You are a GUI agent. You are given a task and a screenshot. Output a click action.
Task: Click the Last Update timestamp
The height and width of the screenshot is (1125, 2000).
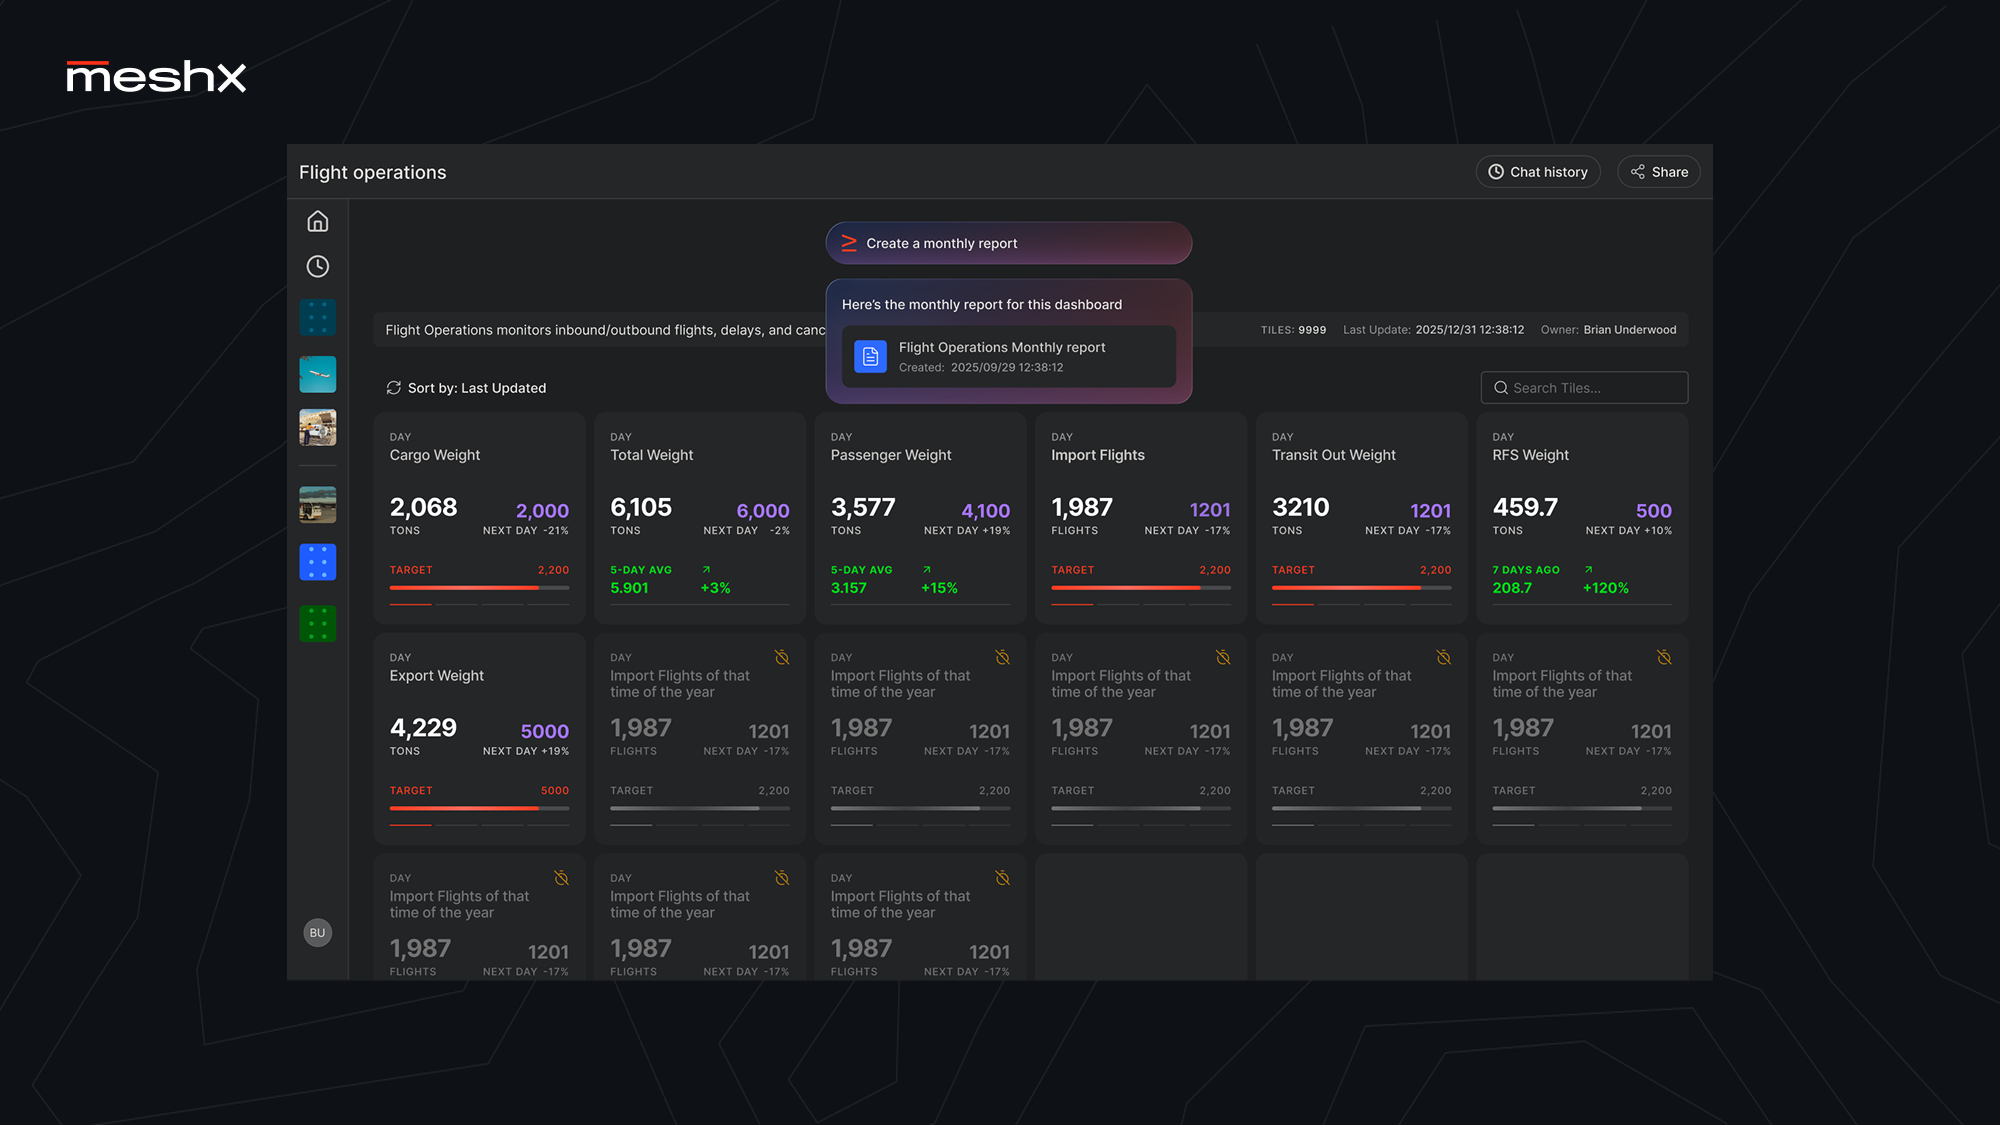pyautogui.click(x=1433, y=330)
